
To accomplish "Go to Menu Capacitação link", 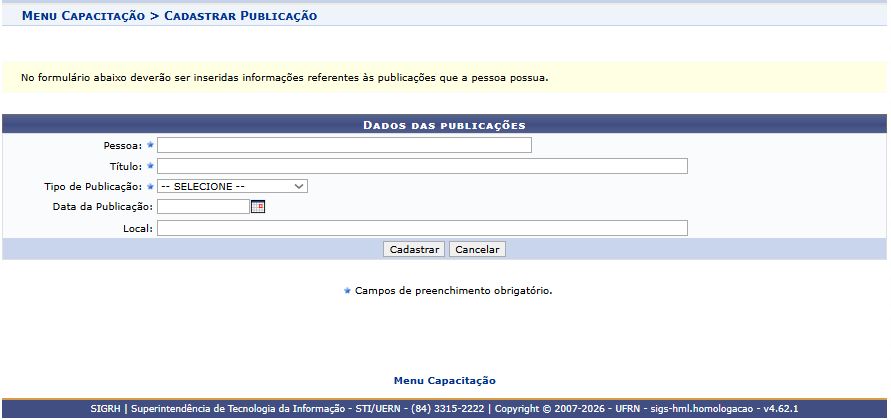I will coord(445,381).
